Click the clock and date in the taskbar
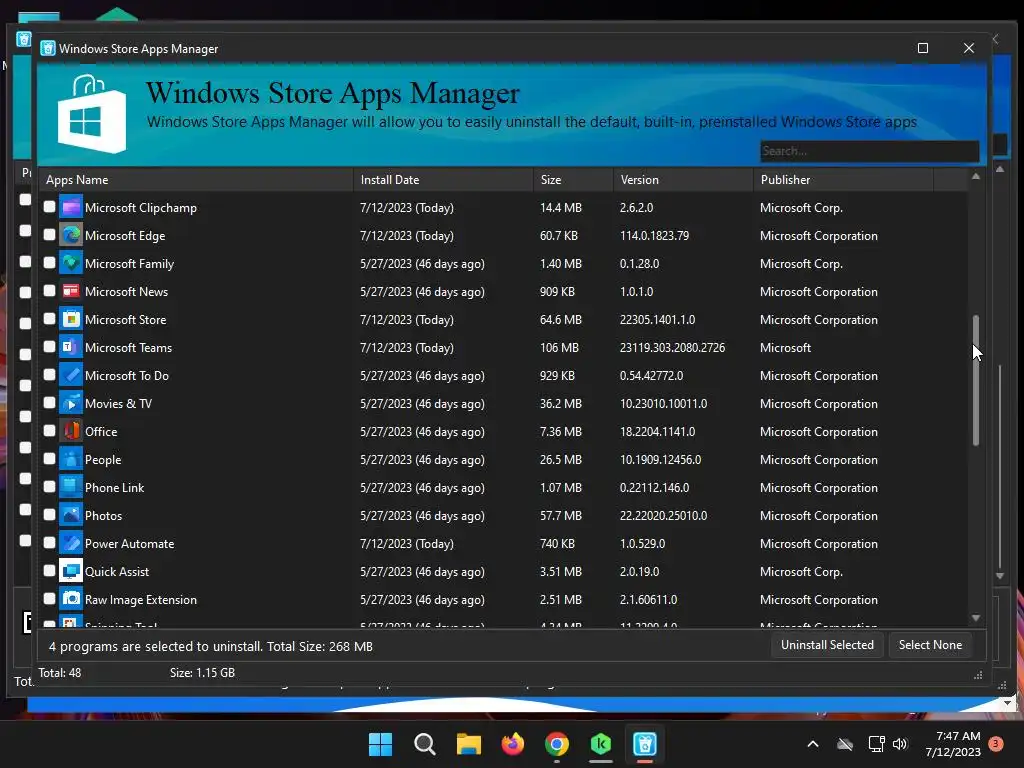 tap(953, 744)
